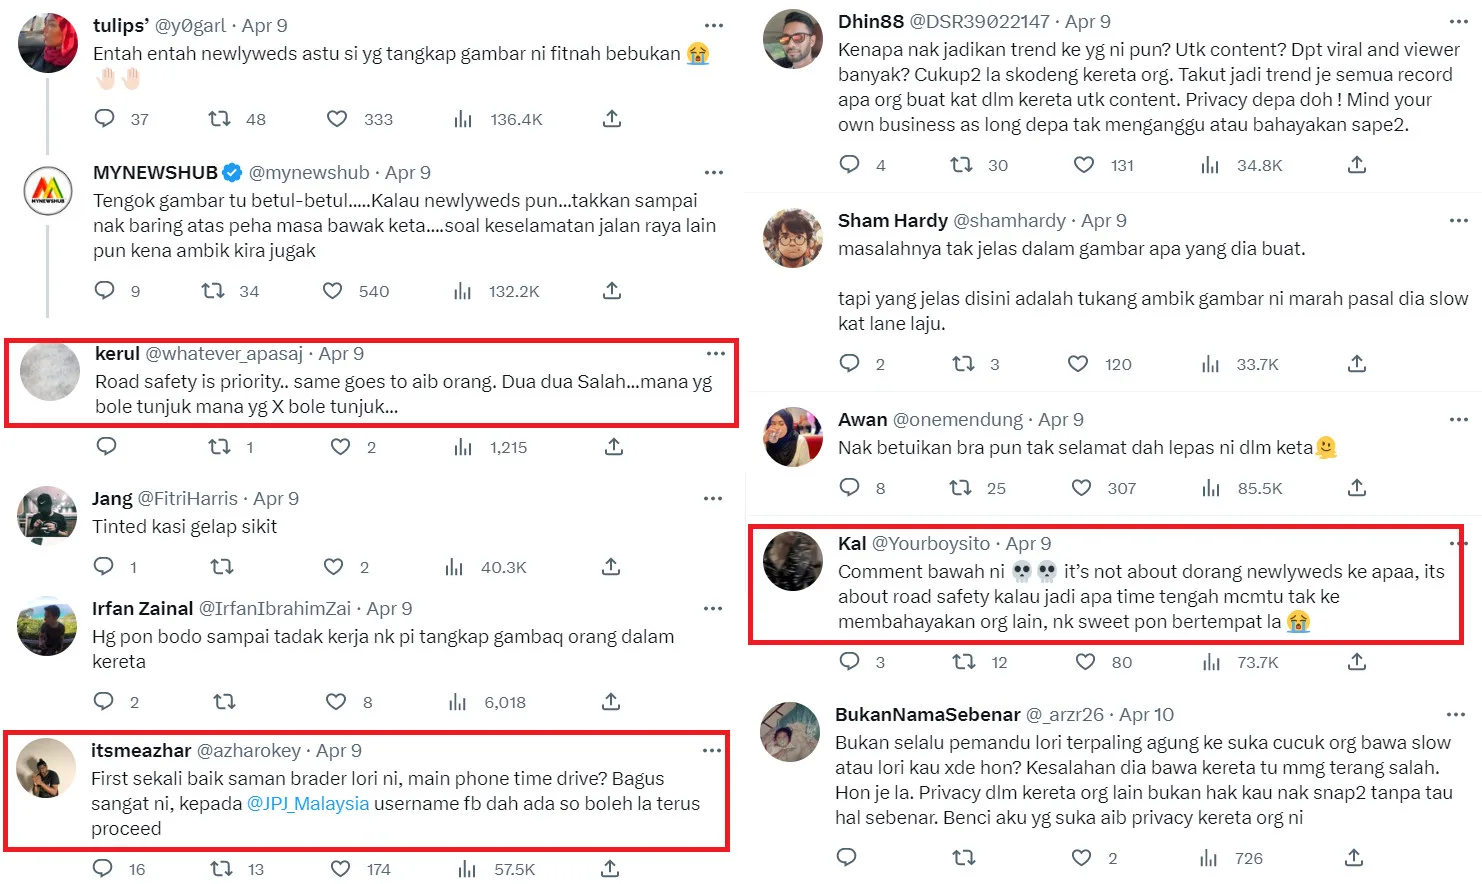Open the @shamhardy handle link
1482x884 pixels.
[1009, 221]
